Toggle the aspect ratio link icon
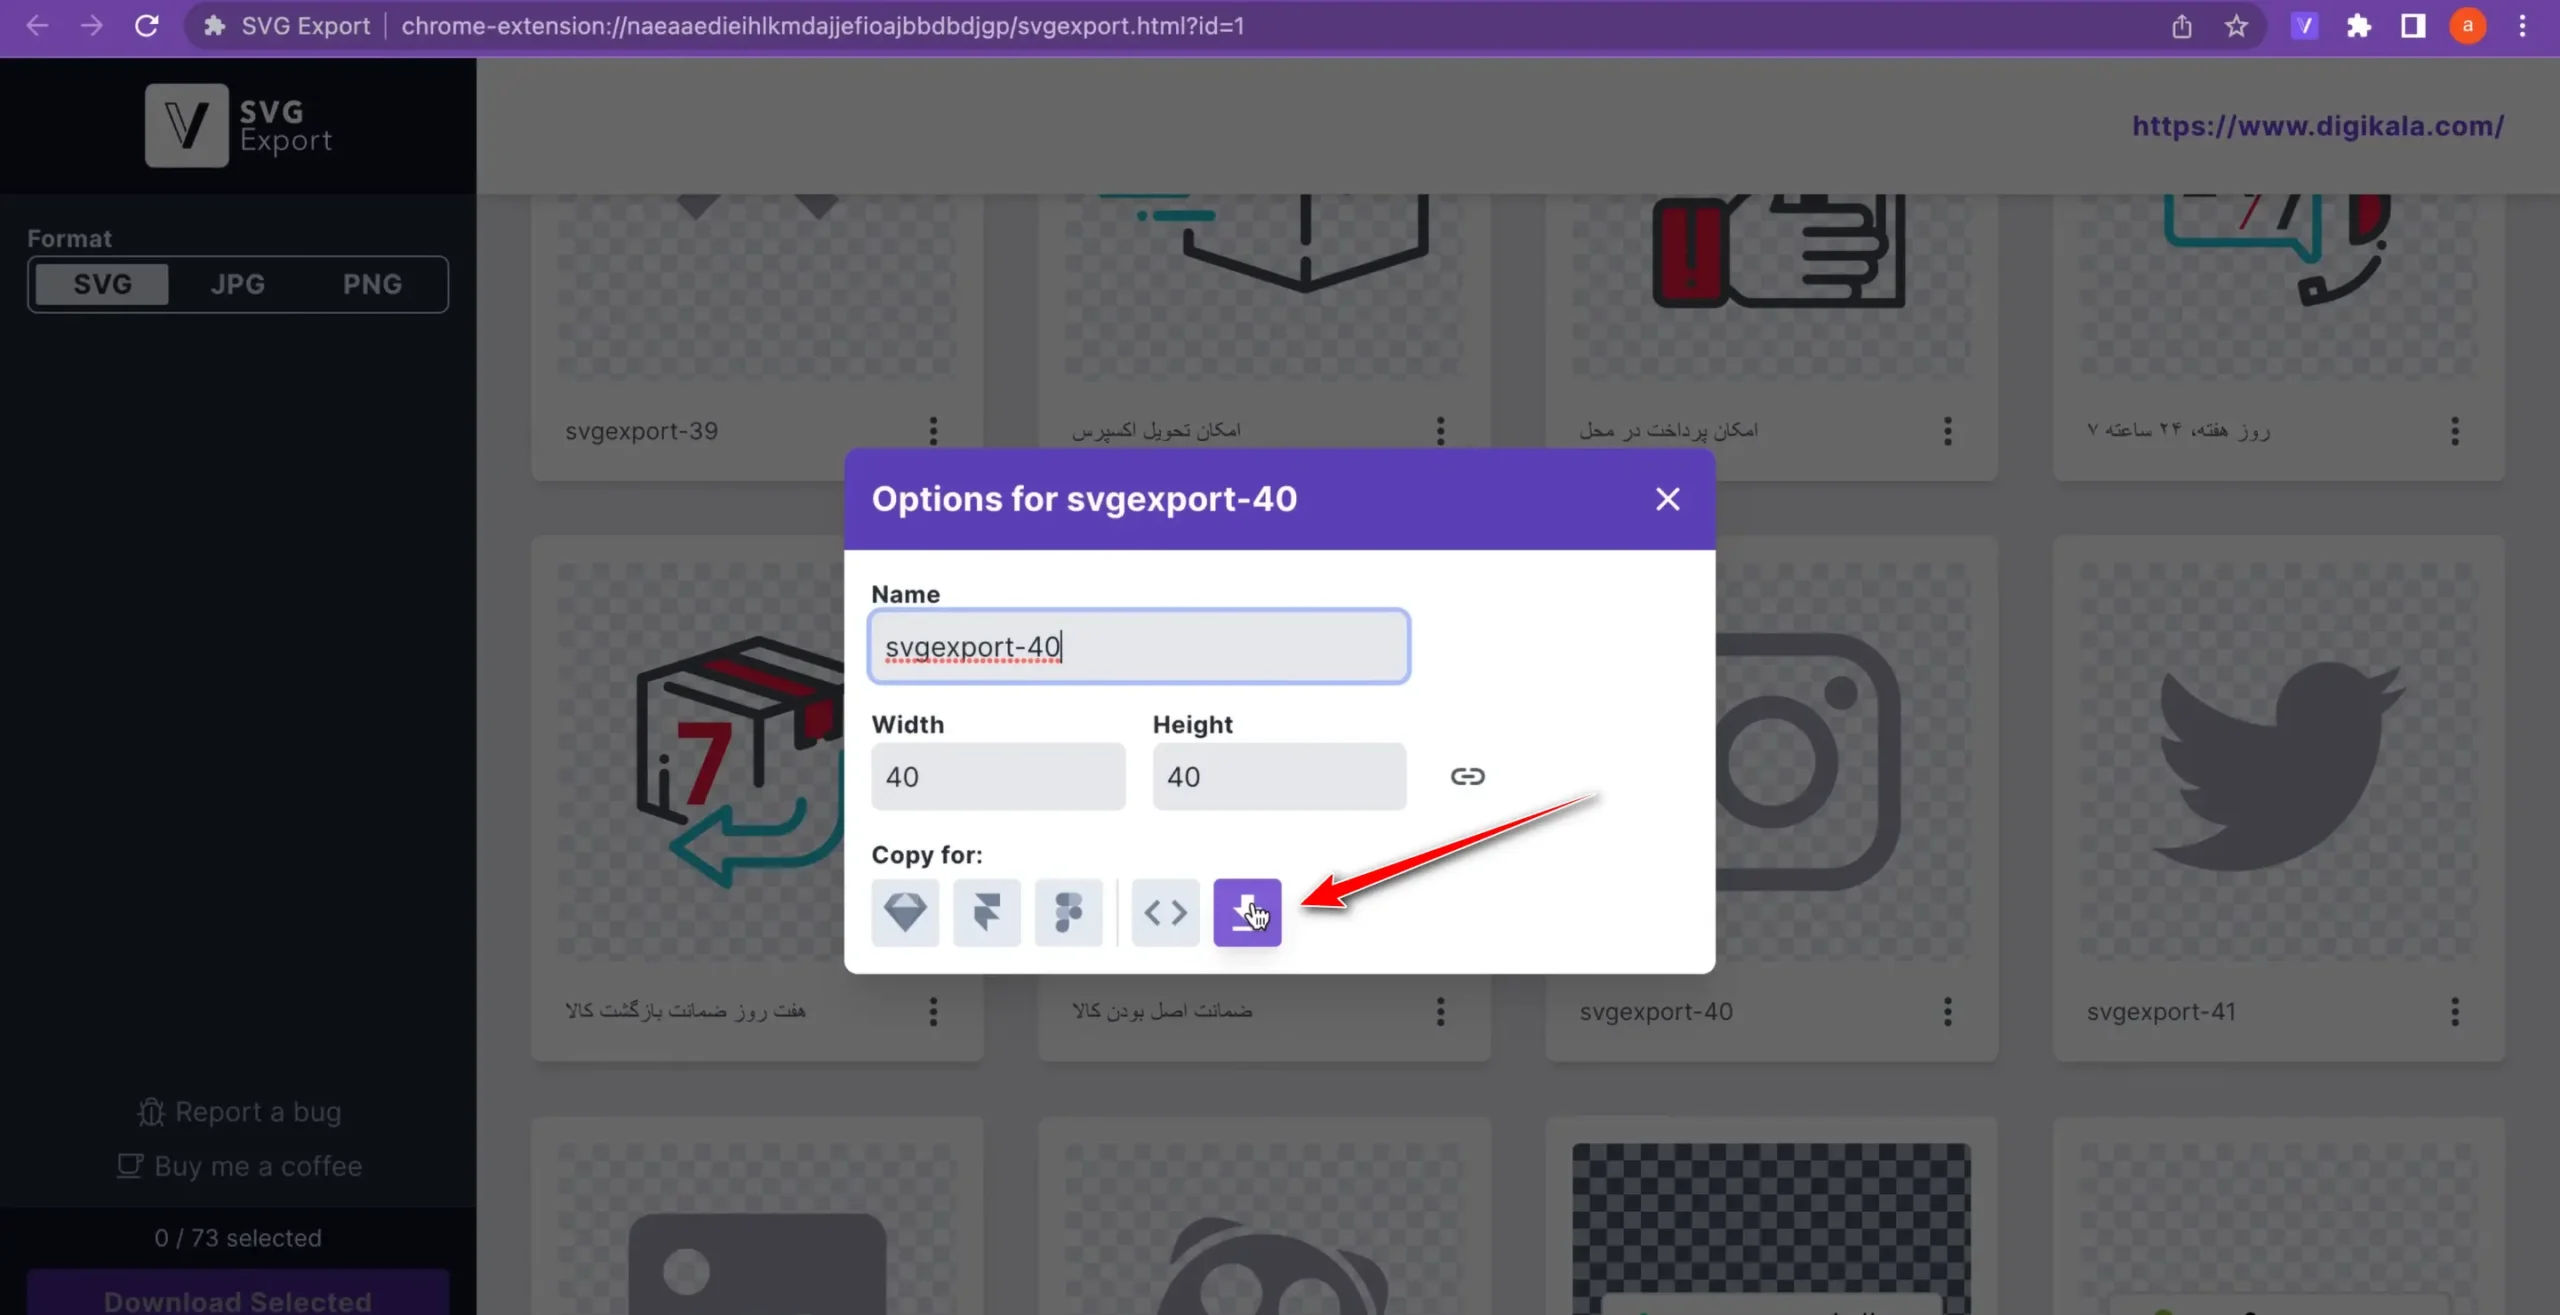This screenshot has height=1315, width=2560. pyautogui.click(x=1467, y=776)
